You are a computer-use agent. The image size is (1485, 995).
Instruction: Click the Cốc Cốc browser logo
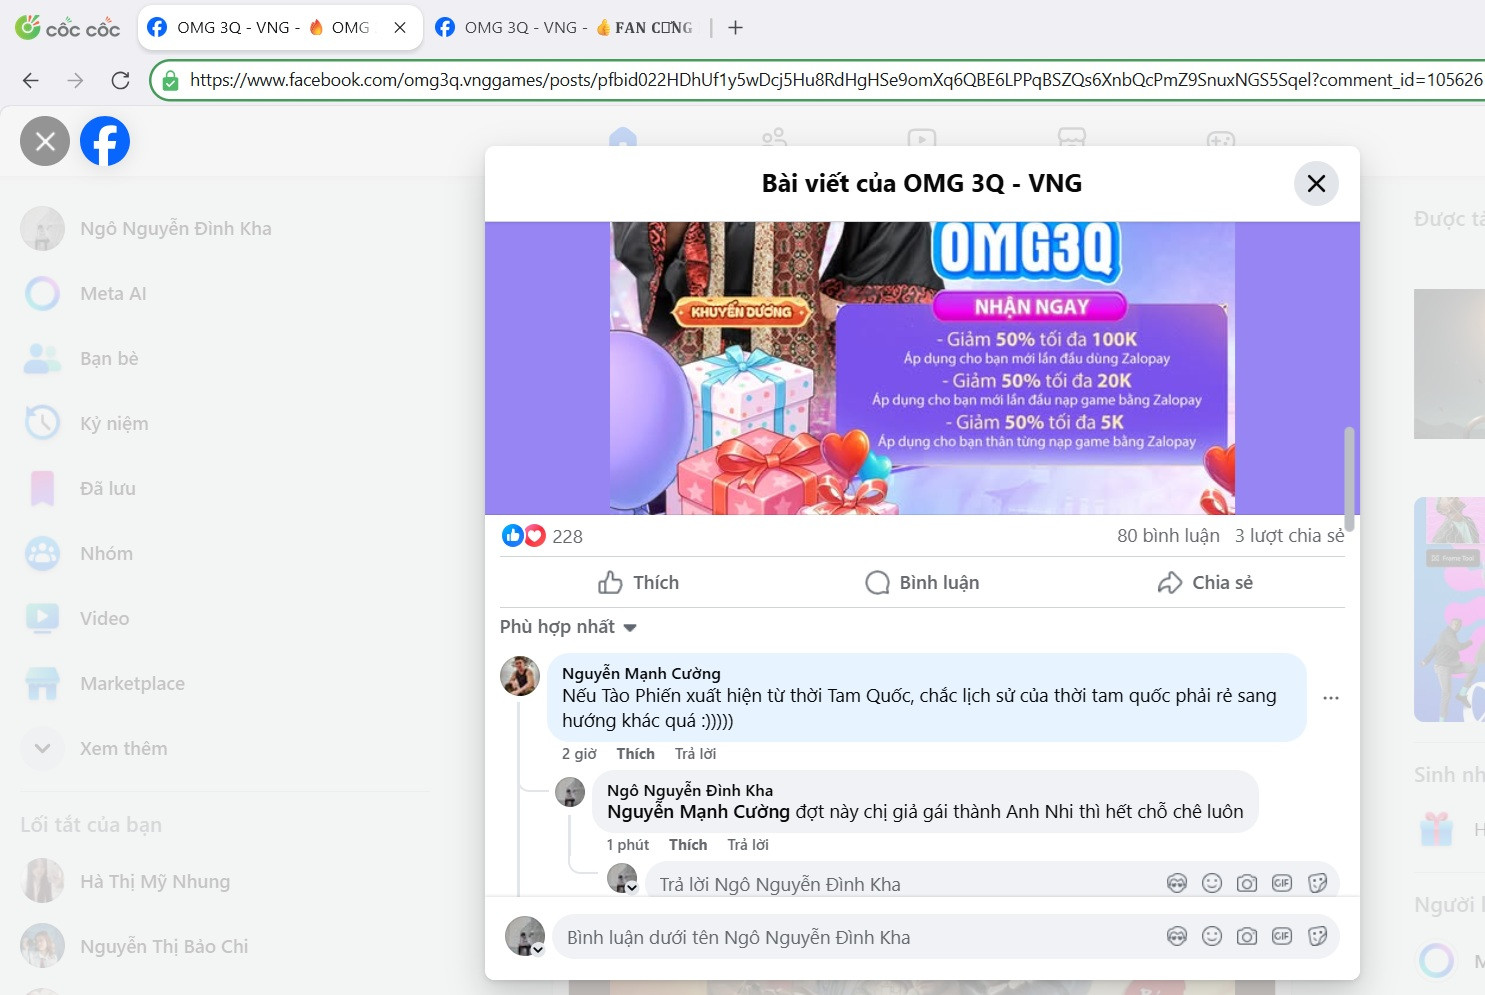(67, 27)
